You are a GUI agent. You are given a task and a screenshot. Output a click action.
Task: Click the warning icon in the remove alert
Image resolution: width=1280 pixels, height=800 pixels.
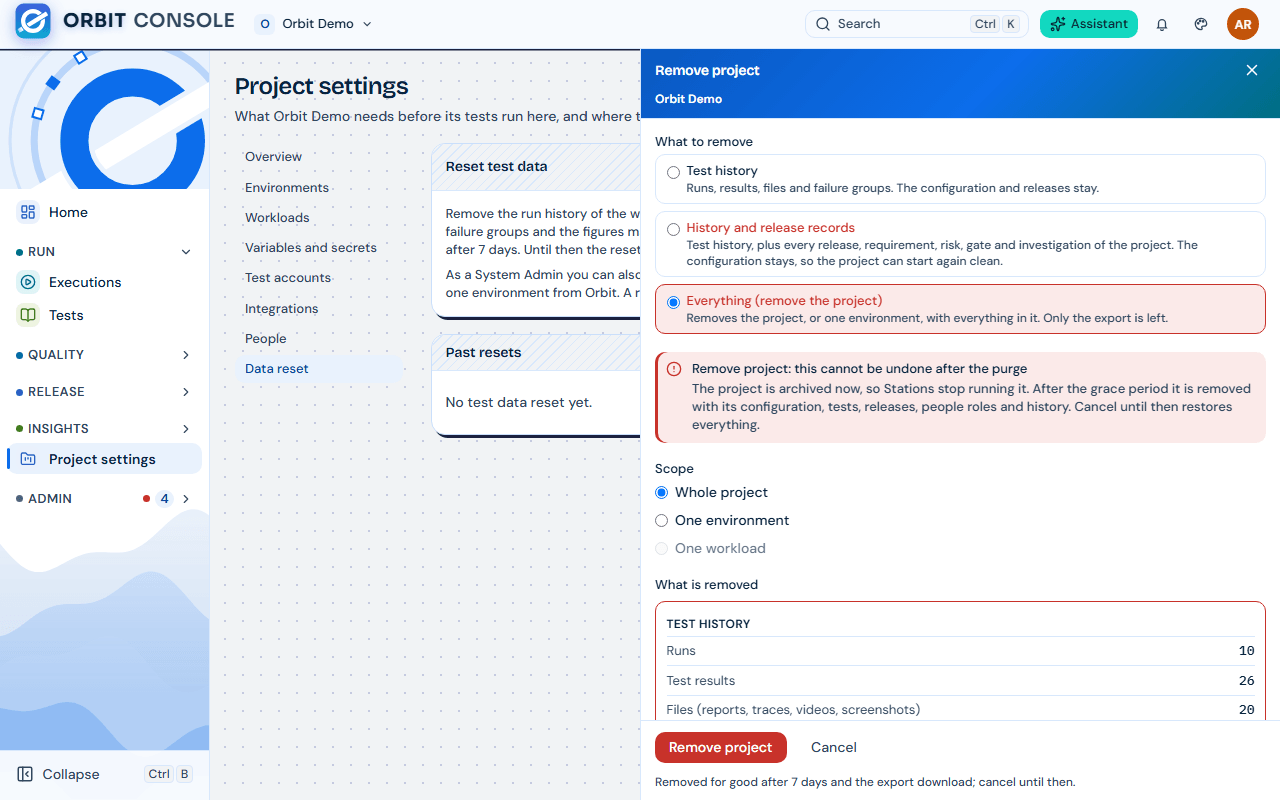coord(674,369)
